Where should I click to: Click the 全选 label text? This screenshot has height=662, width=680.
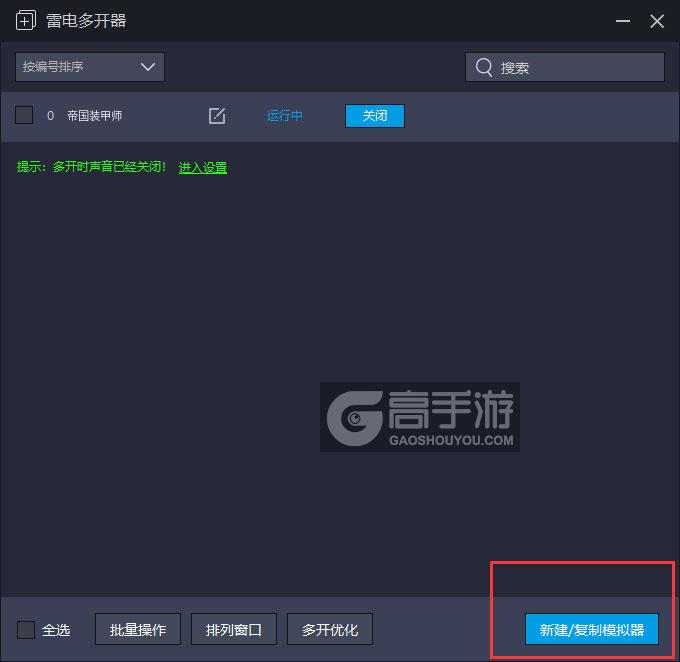[56, 629]
